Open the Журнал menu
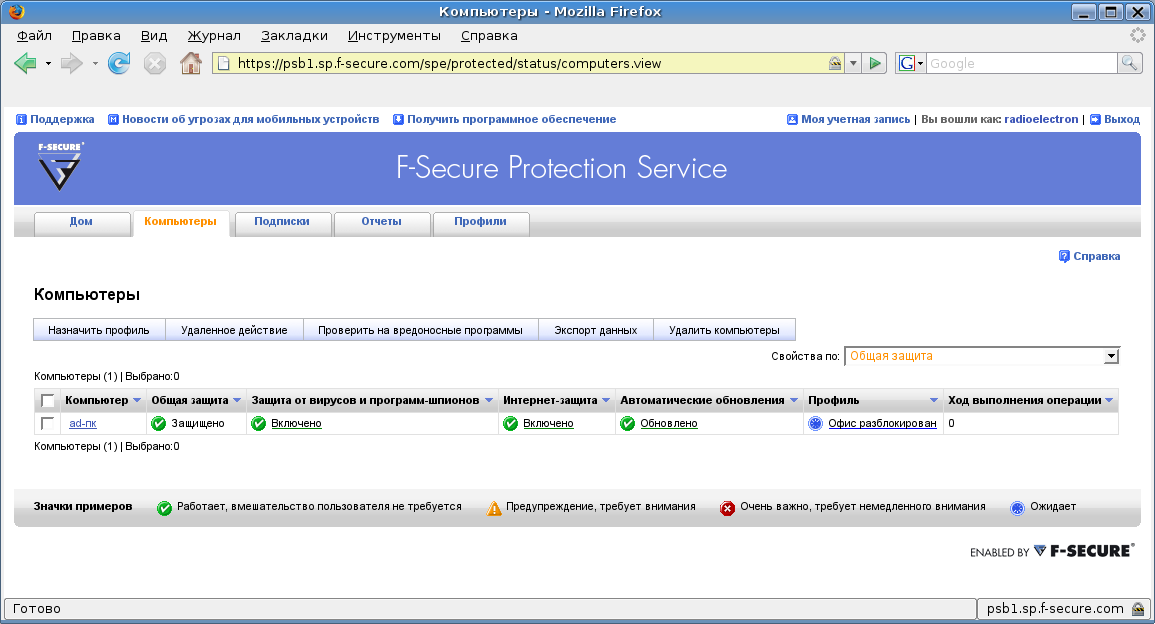The width and height of the screenshot is (1155, 624). pos(214,35)
